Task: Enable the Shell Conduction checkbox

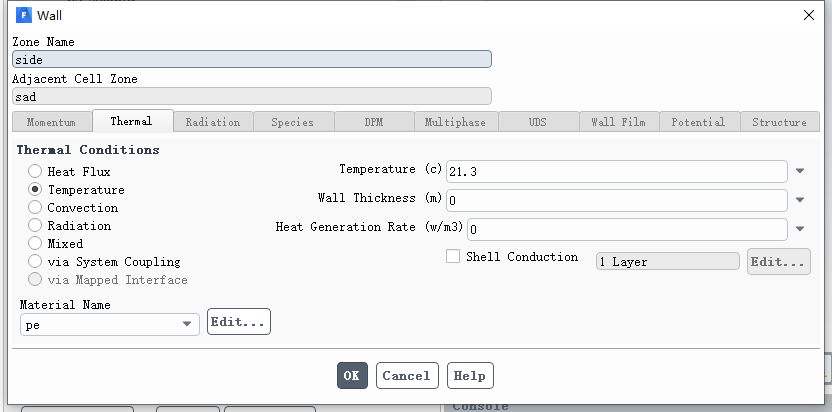Action: tap(453, 256)
